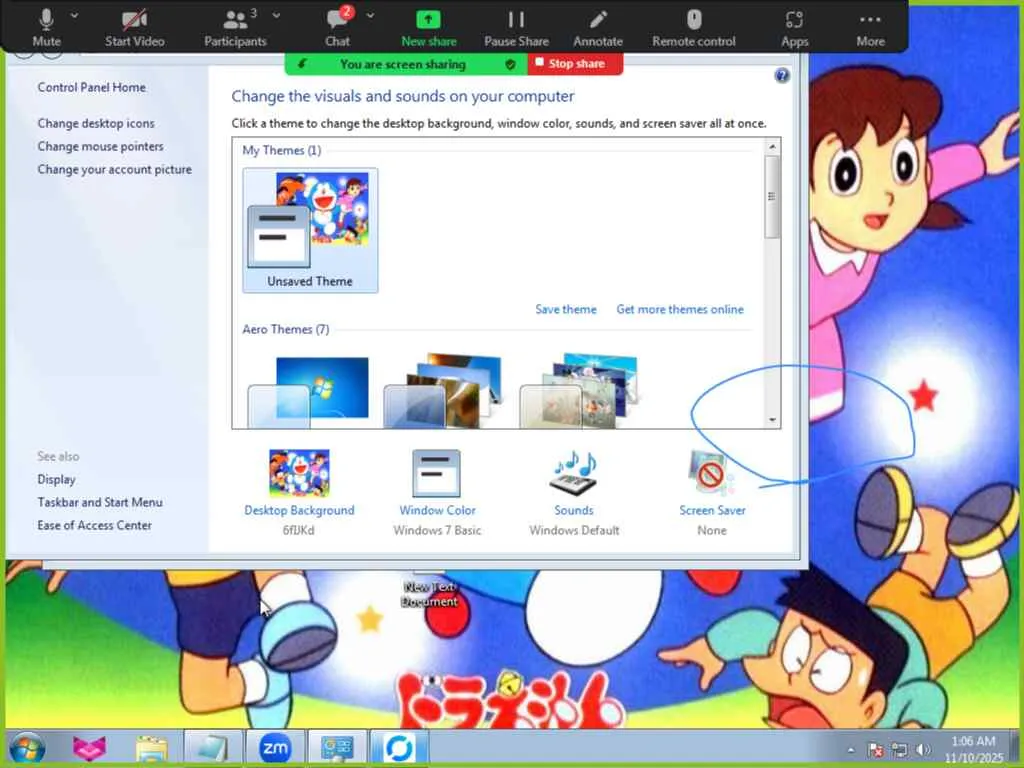Open the Participants panel
The height and width of the screenshot is (768, 1024).
click(235, 27)
